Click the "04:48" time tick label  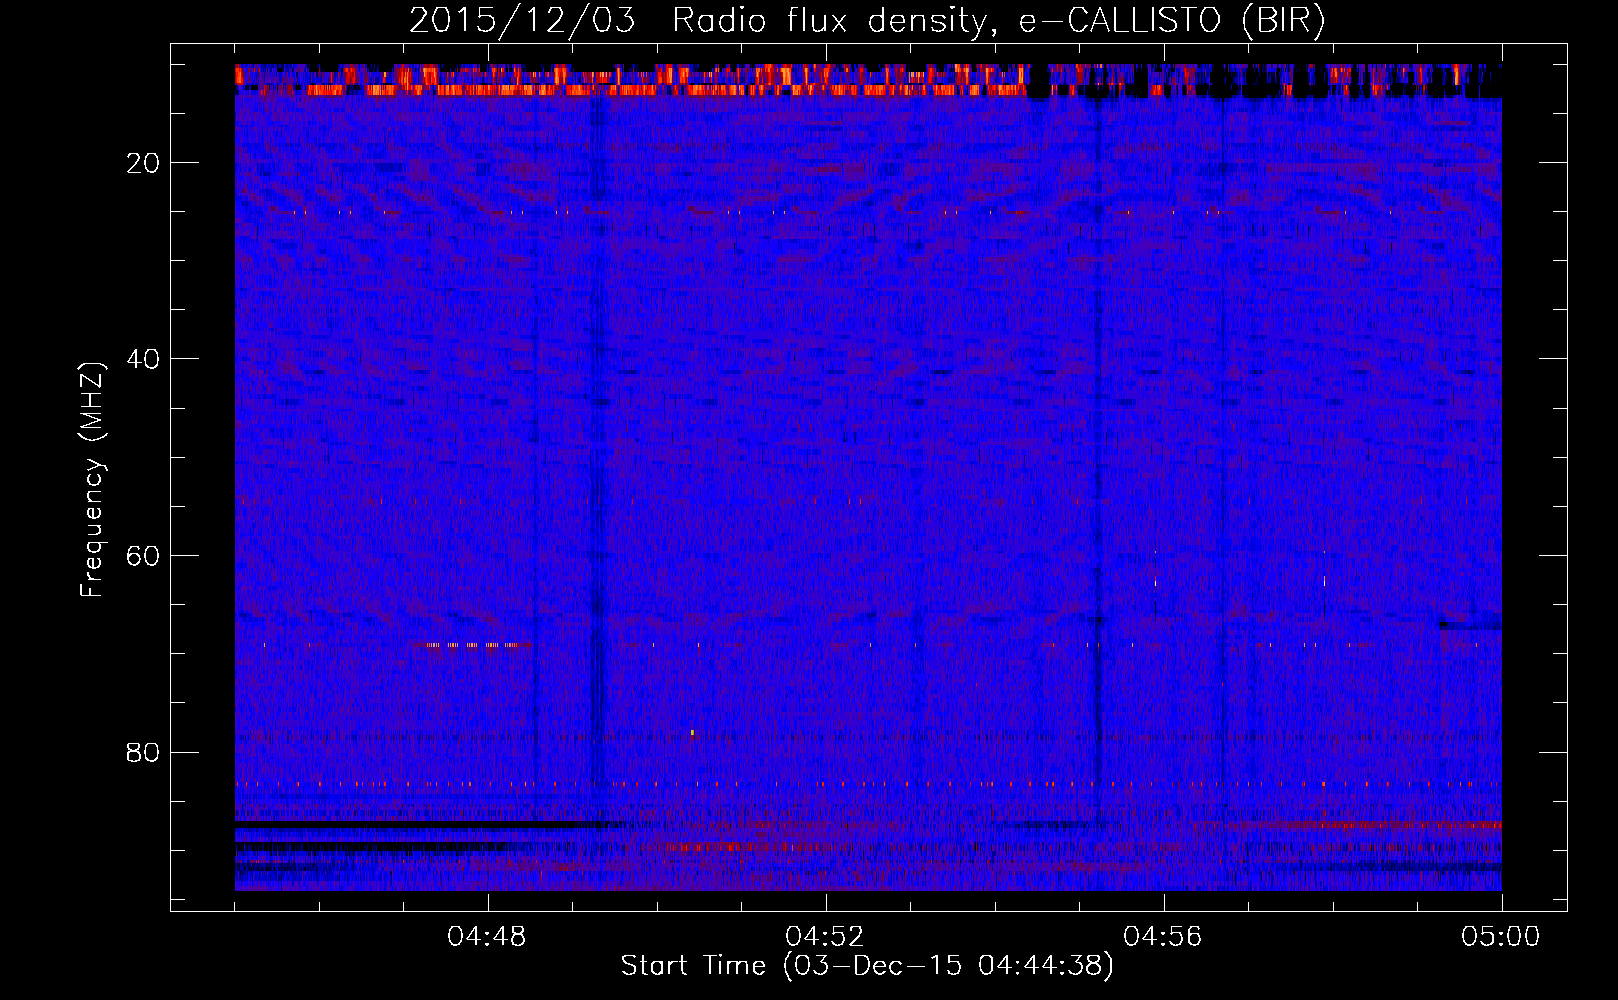point(488,937)
